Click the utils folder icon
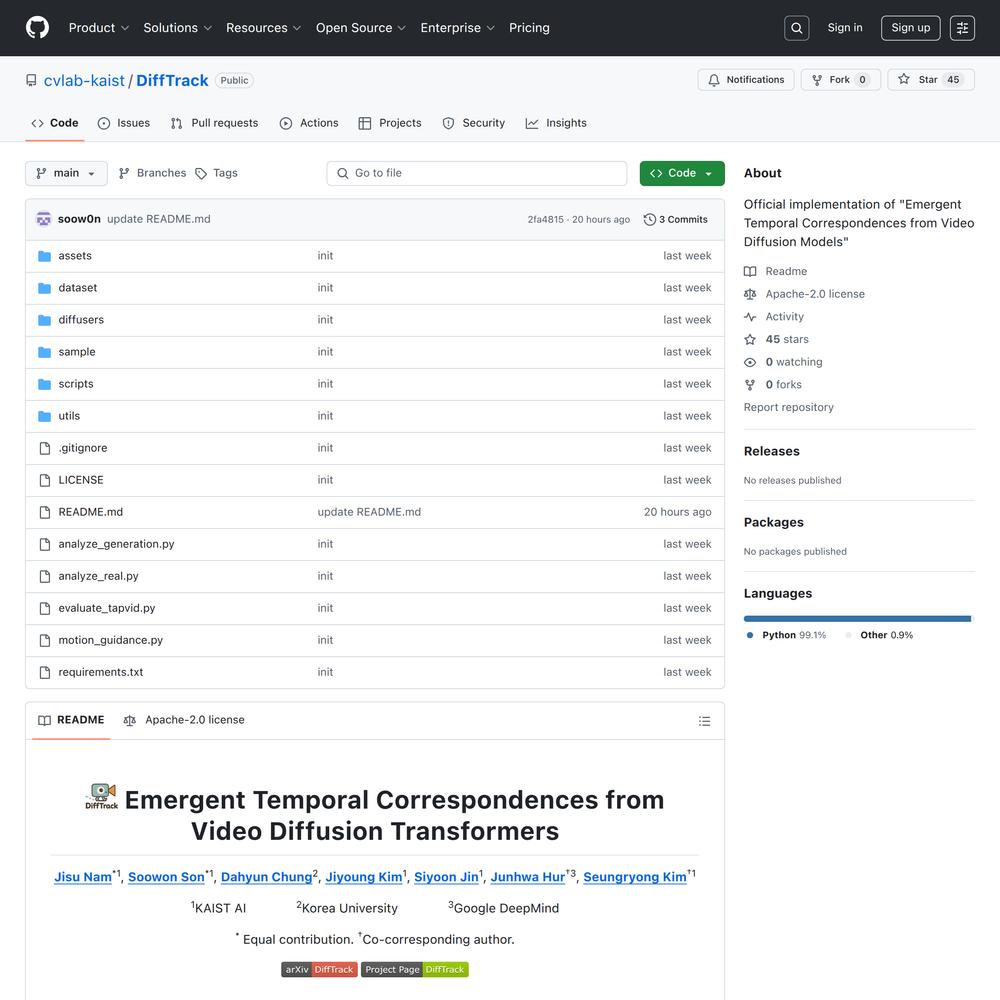Image resolution: width=1000 pixels, height=1000 pixels. pyautogui.click(x=45, y=416)
